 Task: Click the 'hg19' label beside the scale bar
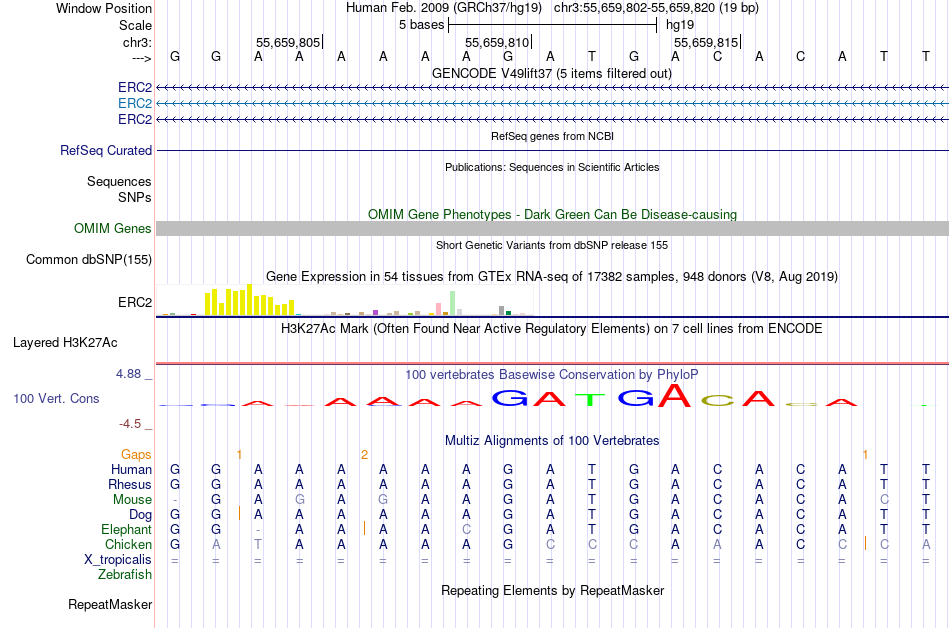(680, 25)
